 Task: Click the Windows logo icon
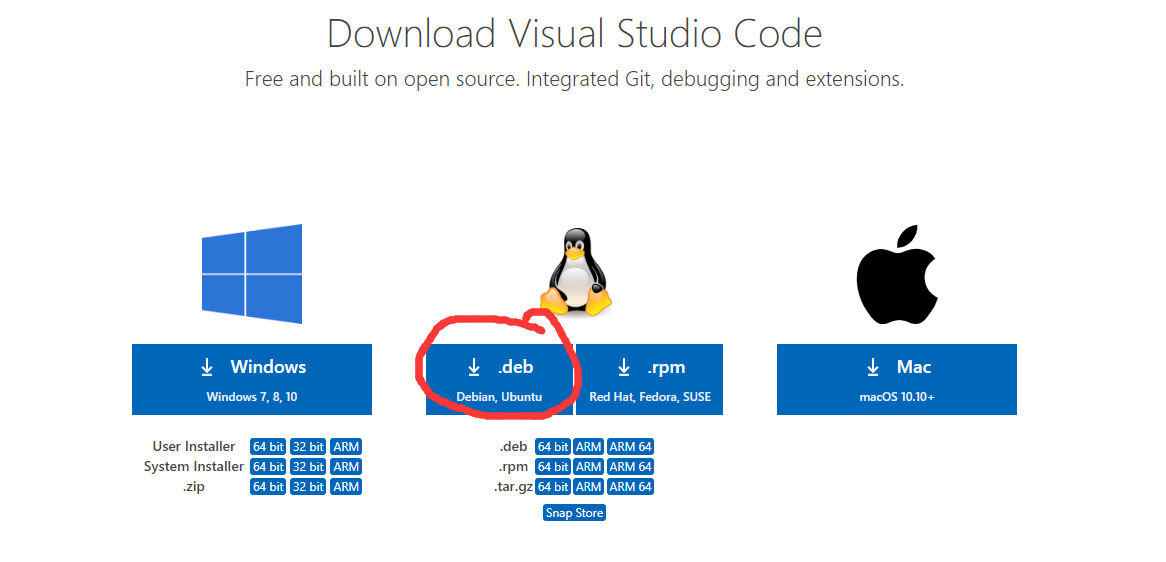252,274
